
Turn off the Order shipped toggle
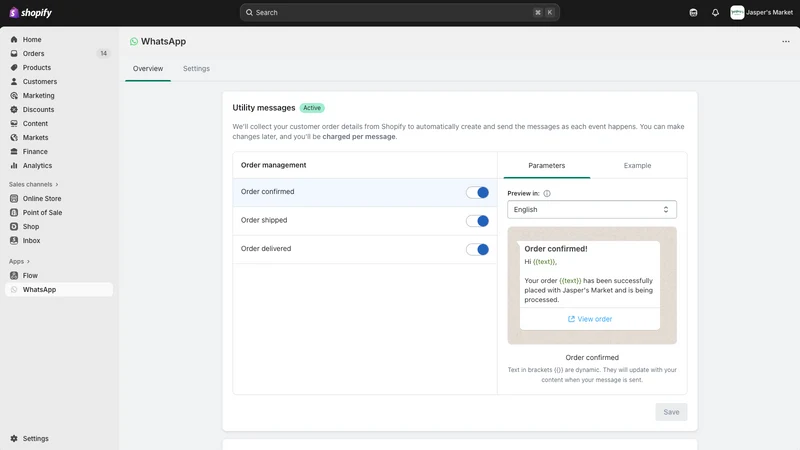tap(478, 221)
